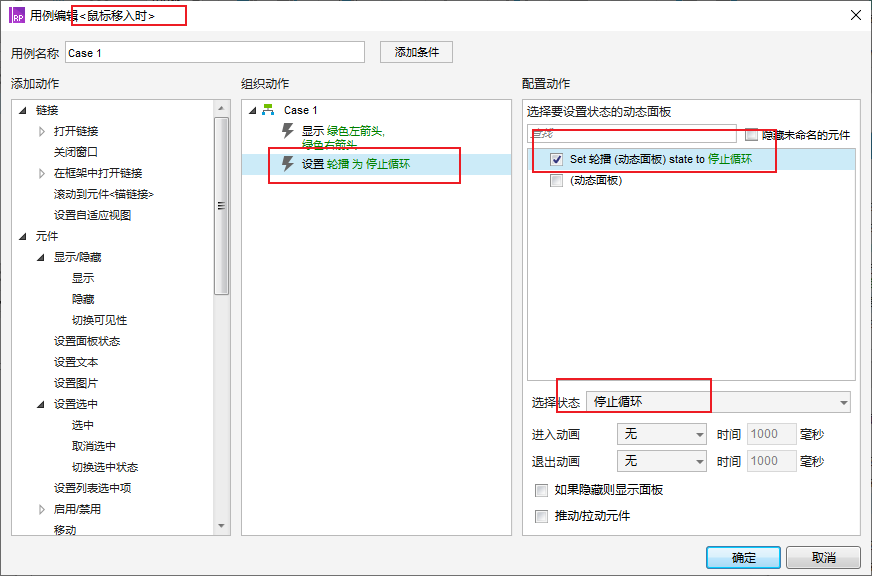Click the 用例名称 input field with Case 1
This screenshot has width=872, height=576.
pyautogui.click(x=215, y=52)
